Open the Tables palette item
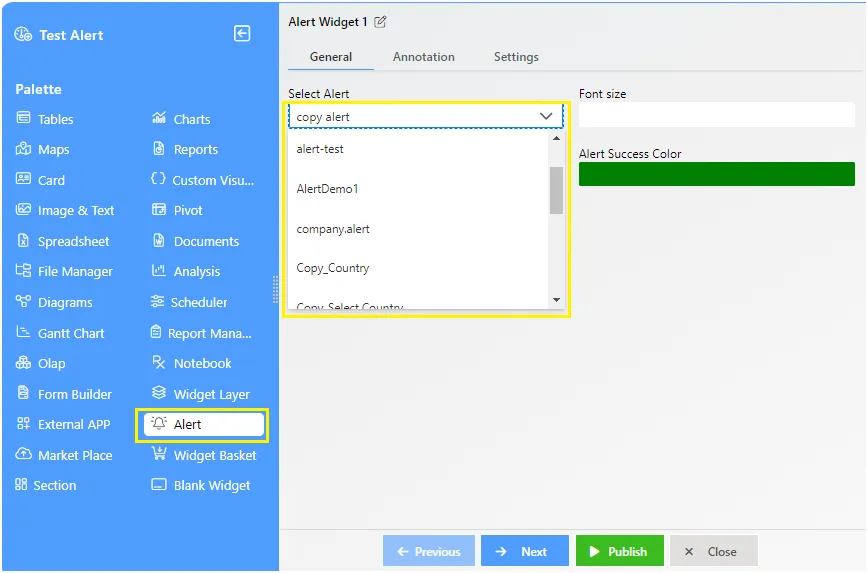The height and width of the screenshot is (573, 868). [45, 119]
